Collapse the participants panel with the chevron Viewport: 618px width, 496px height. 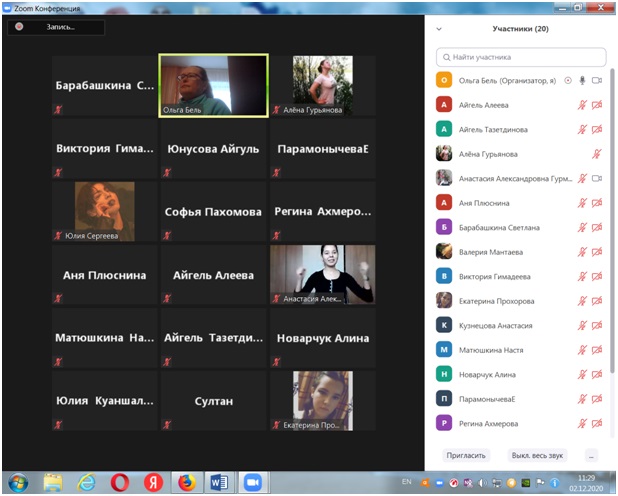pos(439,29)
